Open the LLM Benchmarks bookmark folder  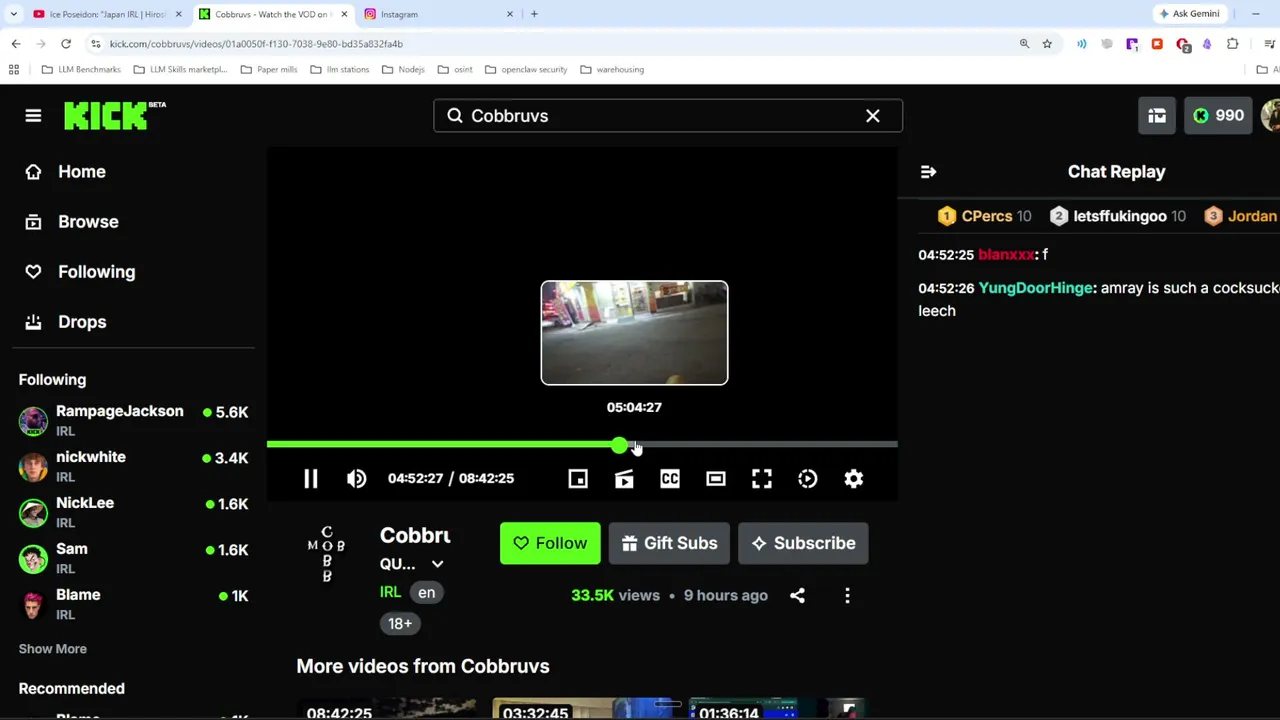tap(81, 70)
